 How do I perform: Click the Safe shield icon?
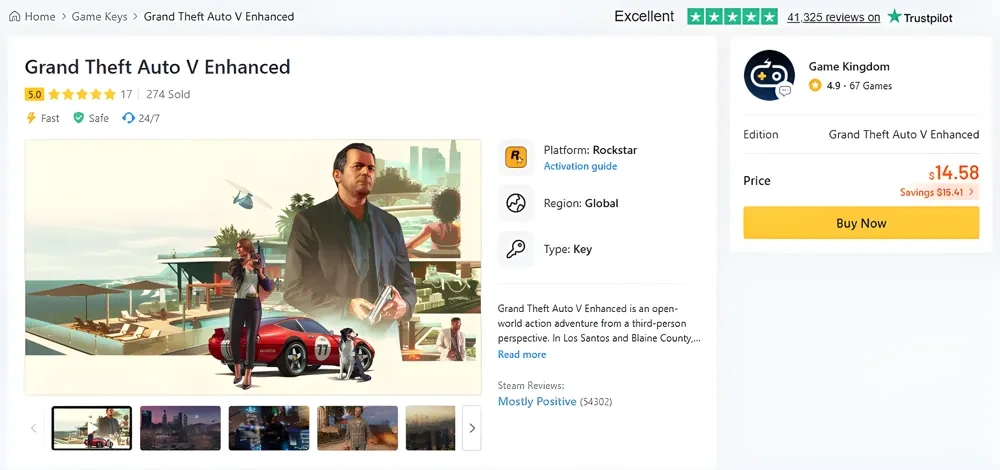pos(79,118)
